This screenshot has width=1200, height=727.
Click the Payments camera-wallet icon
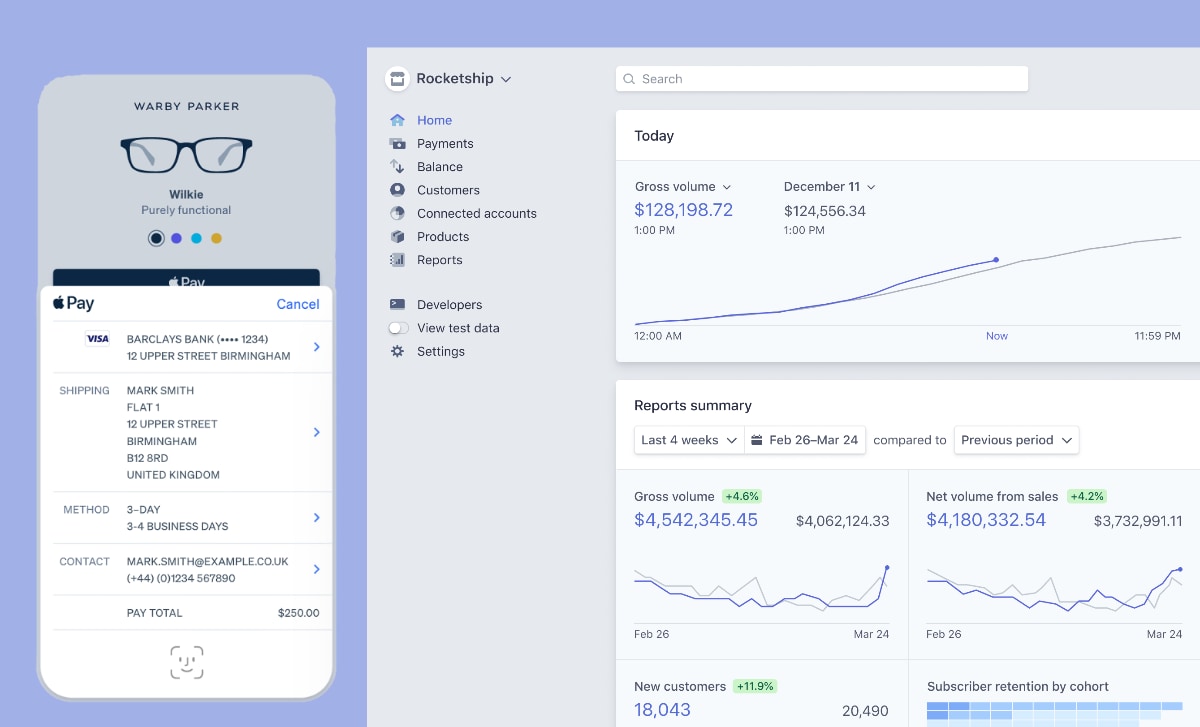pyautogui.click(x=397, y=144)
